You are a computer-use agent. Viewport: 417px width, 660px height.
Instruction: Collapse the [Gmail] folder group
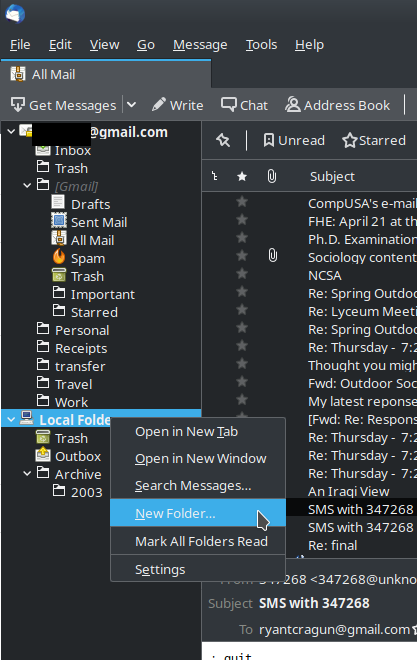27,185
